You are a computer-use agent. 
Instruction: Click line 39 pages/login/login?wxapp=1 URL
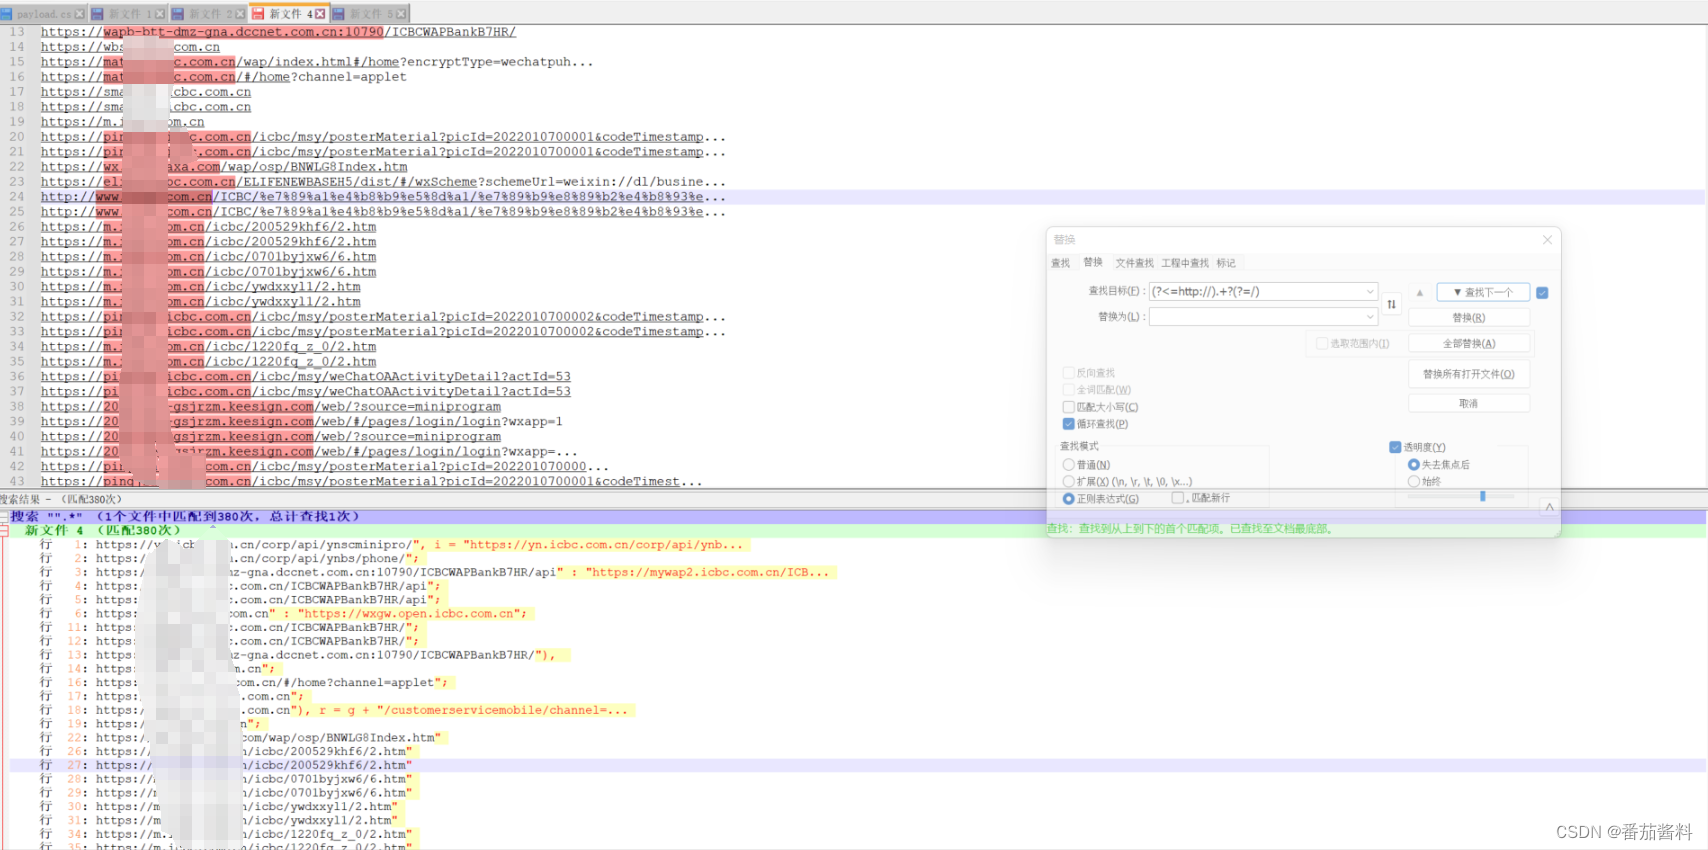point(302,422)
